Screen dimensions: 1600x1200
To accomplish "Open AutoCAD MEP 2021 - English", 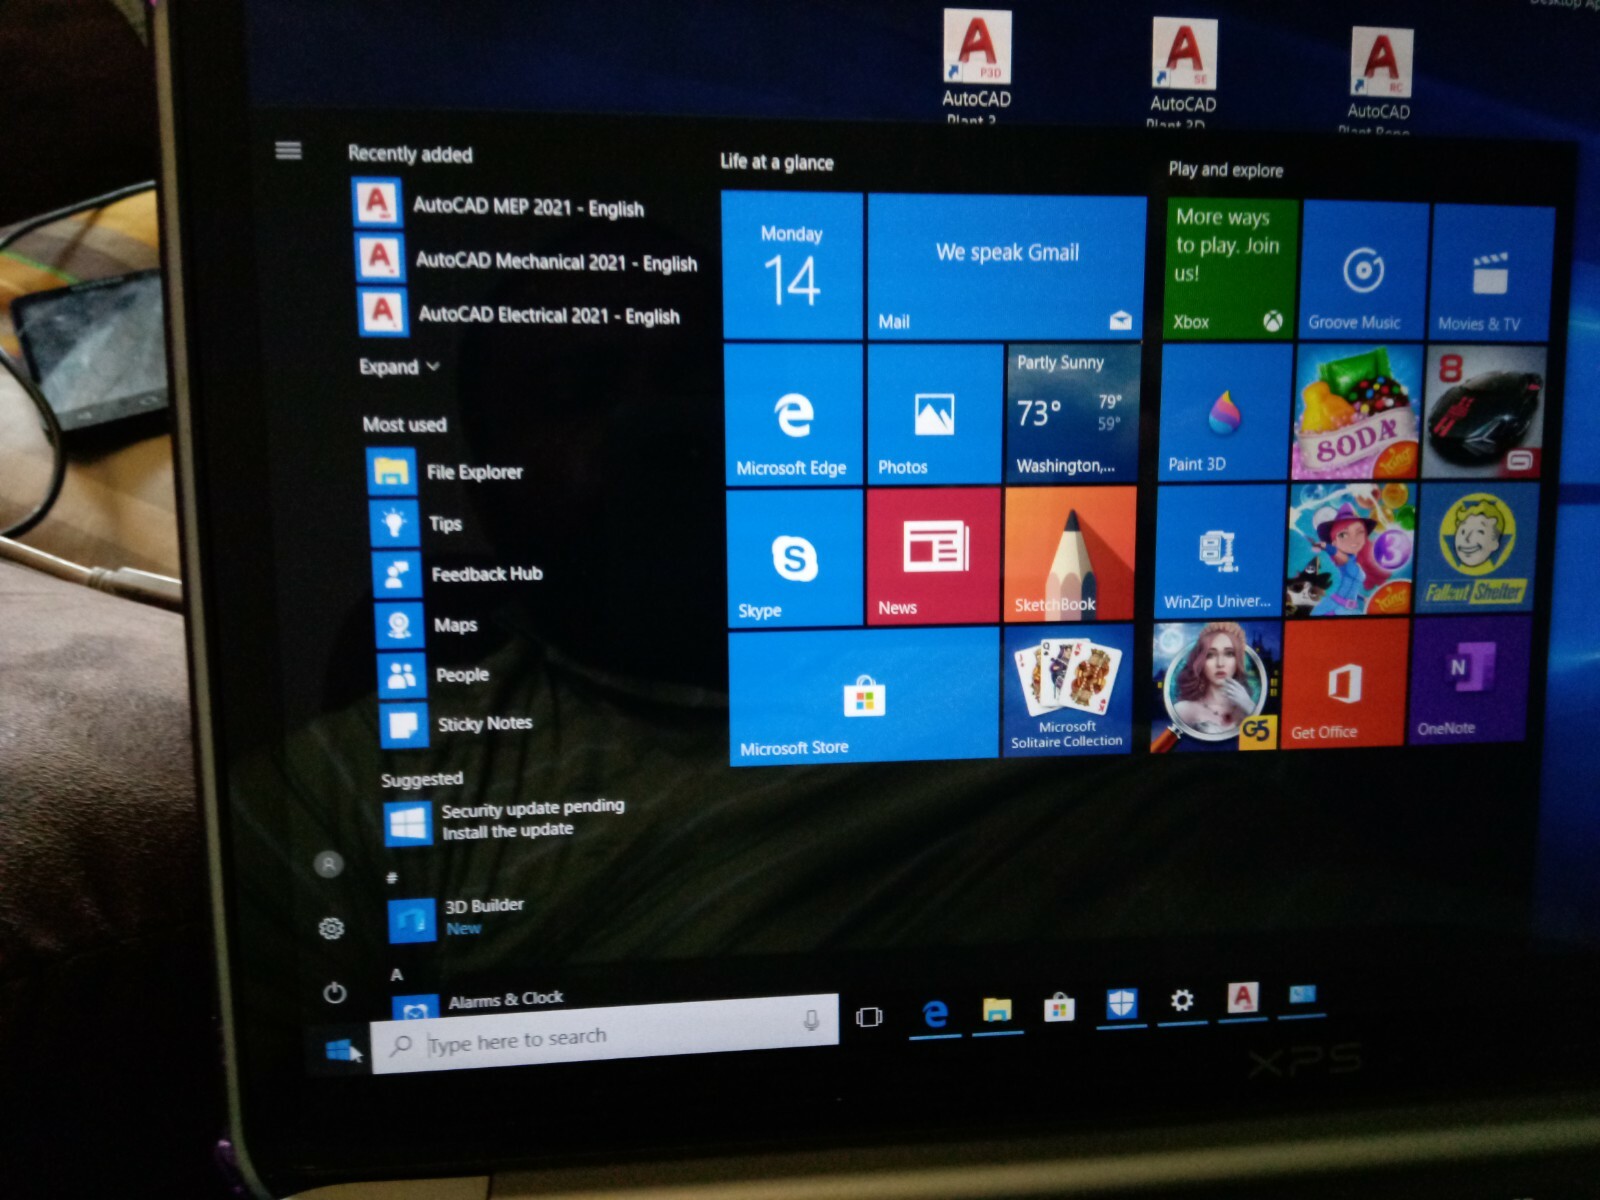I will [x=500, y=204].
